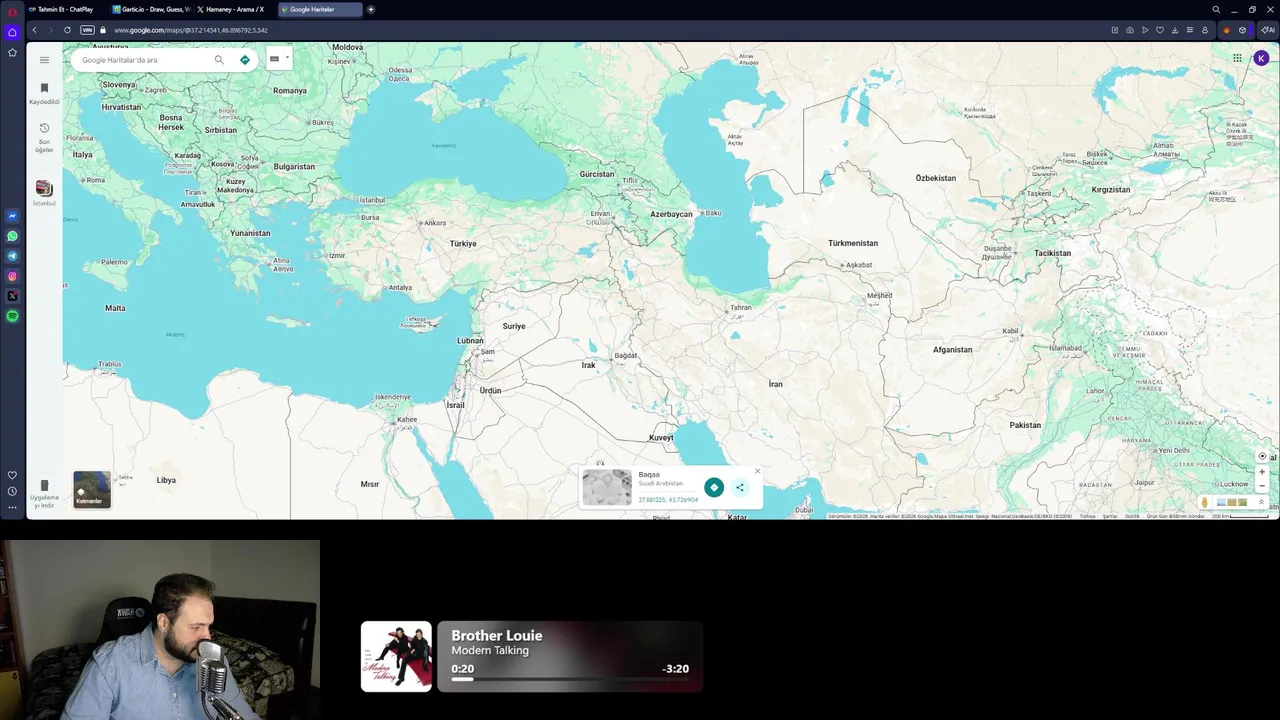Share the Baqaa location

[x=740, y=487]
